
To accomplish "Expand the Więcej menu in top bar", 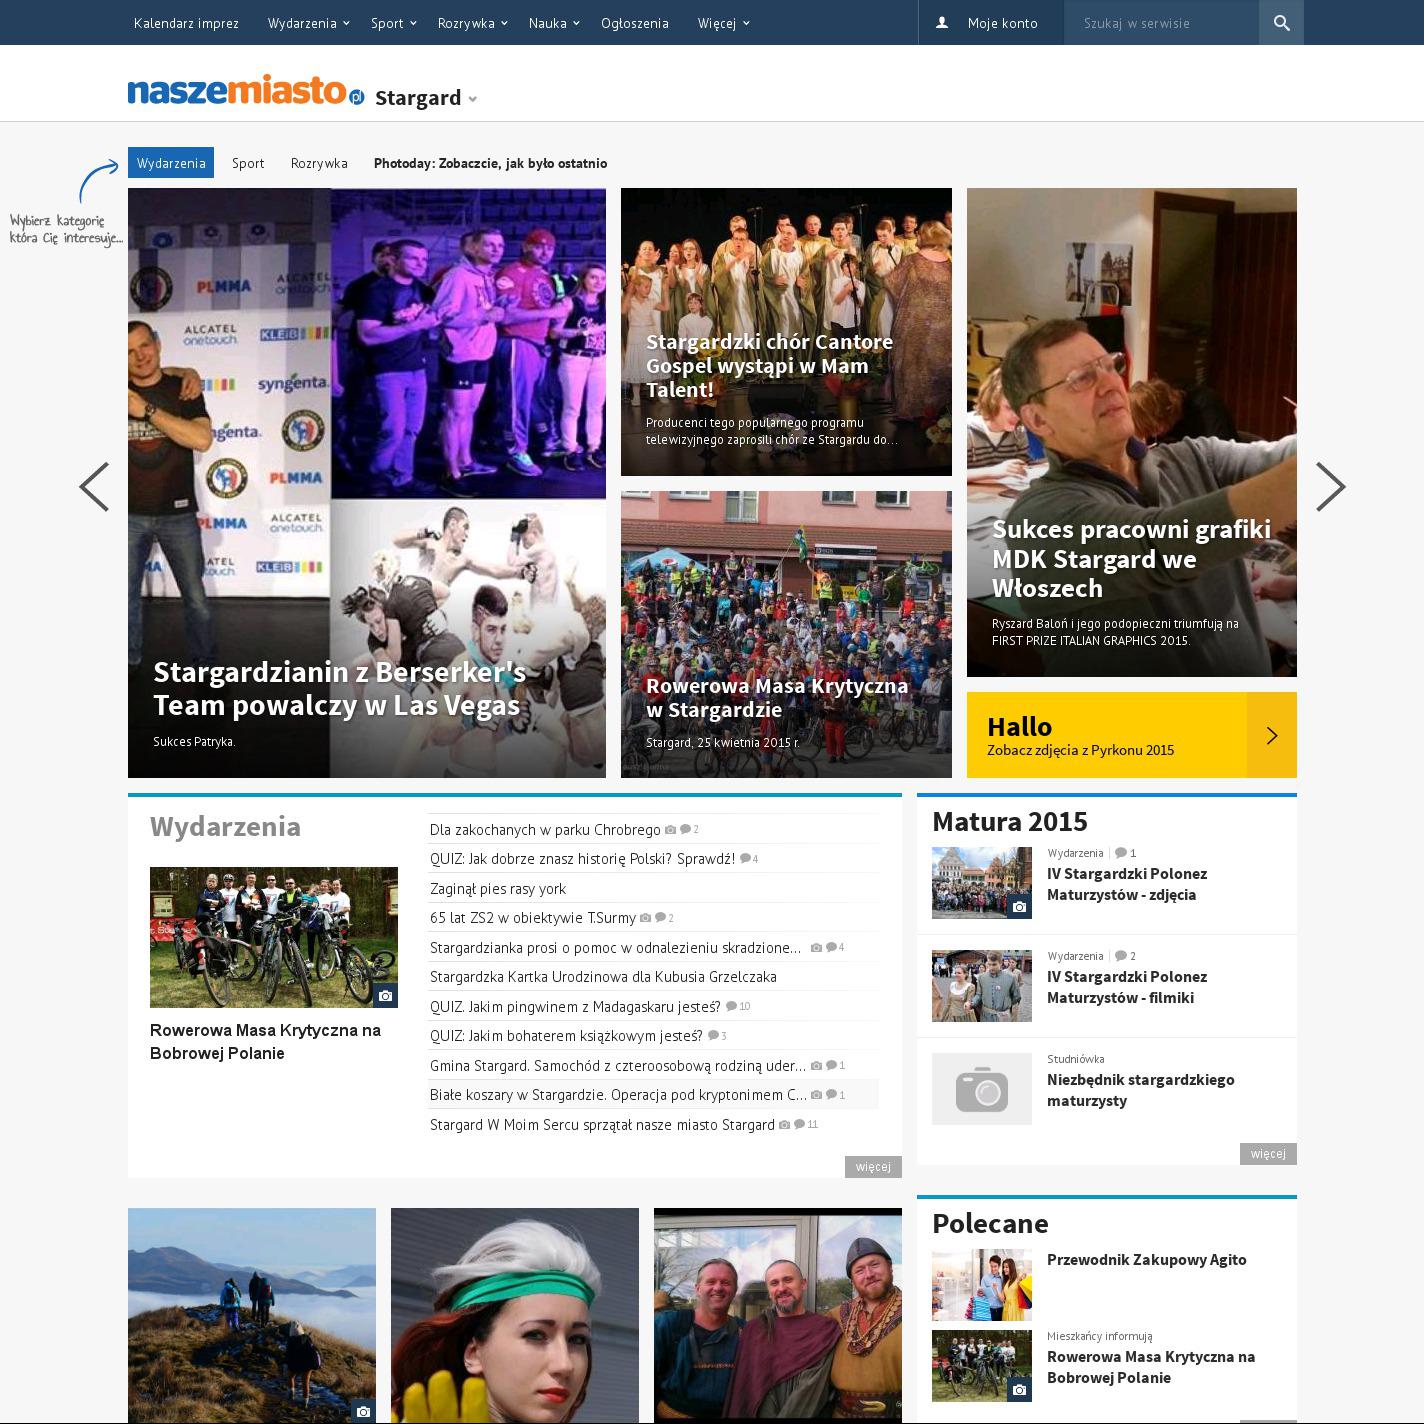I will pyautogui.click(x=723, y=23).
